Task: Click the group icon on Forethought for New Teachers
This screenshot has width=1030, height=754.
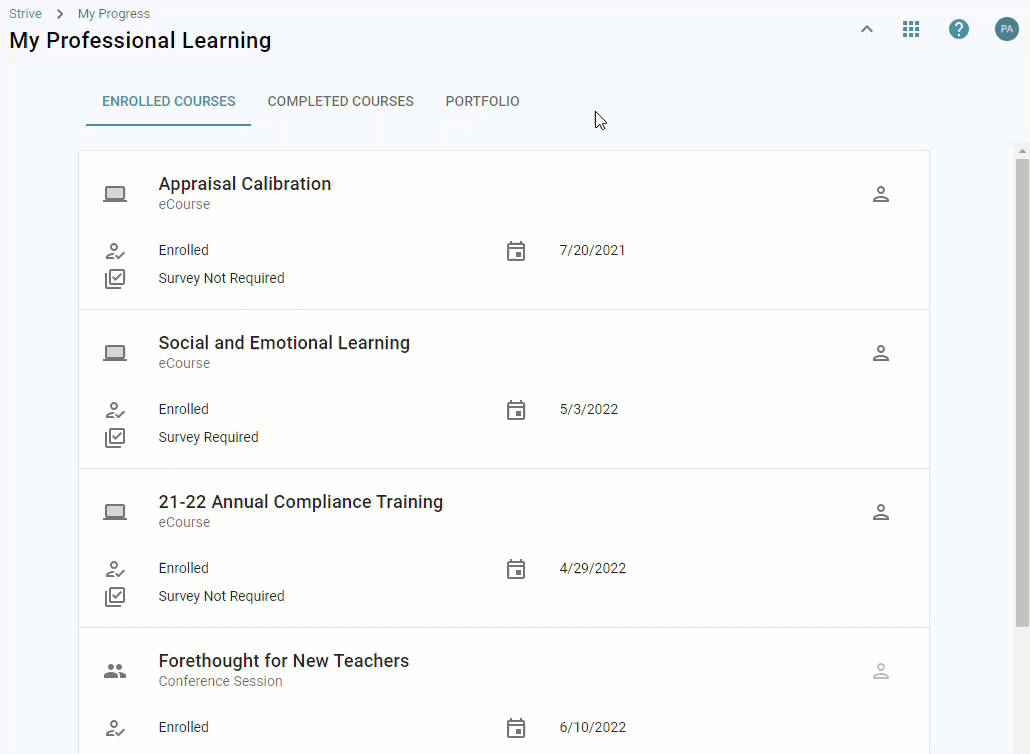Action: click(x=115, y=669)
